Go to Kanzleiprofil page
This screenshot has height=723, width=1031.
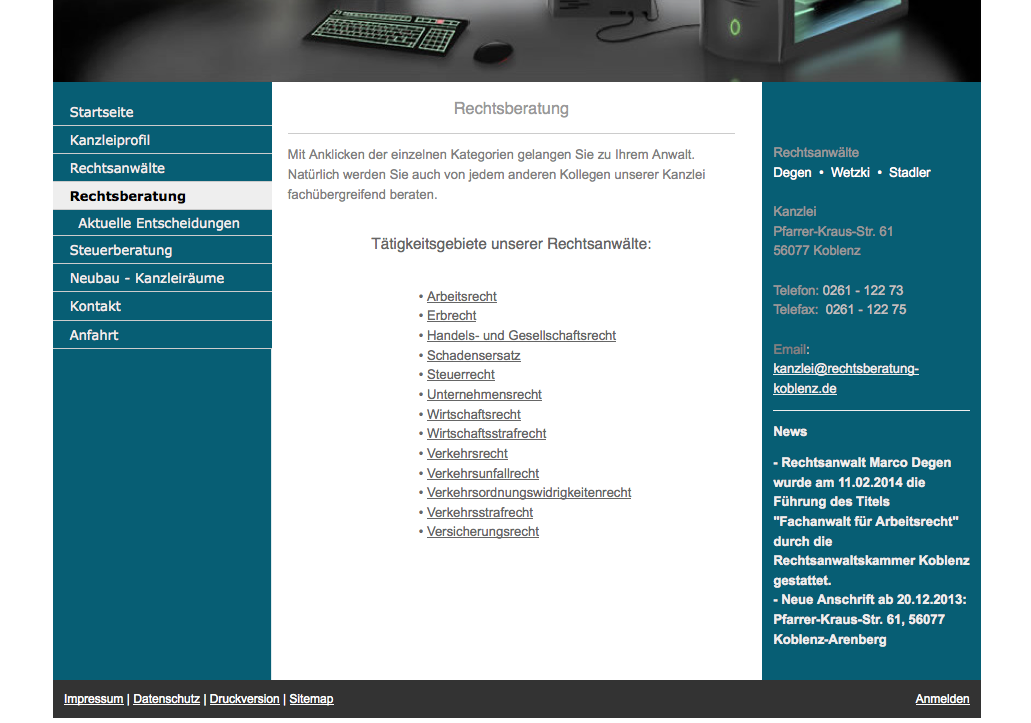(162, 140)
